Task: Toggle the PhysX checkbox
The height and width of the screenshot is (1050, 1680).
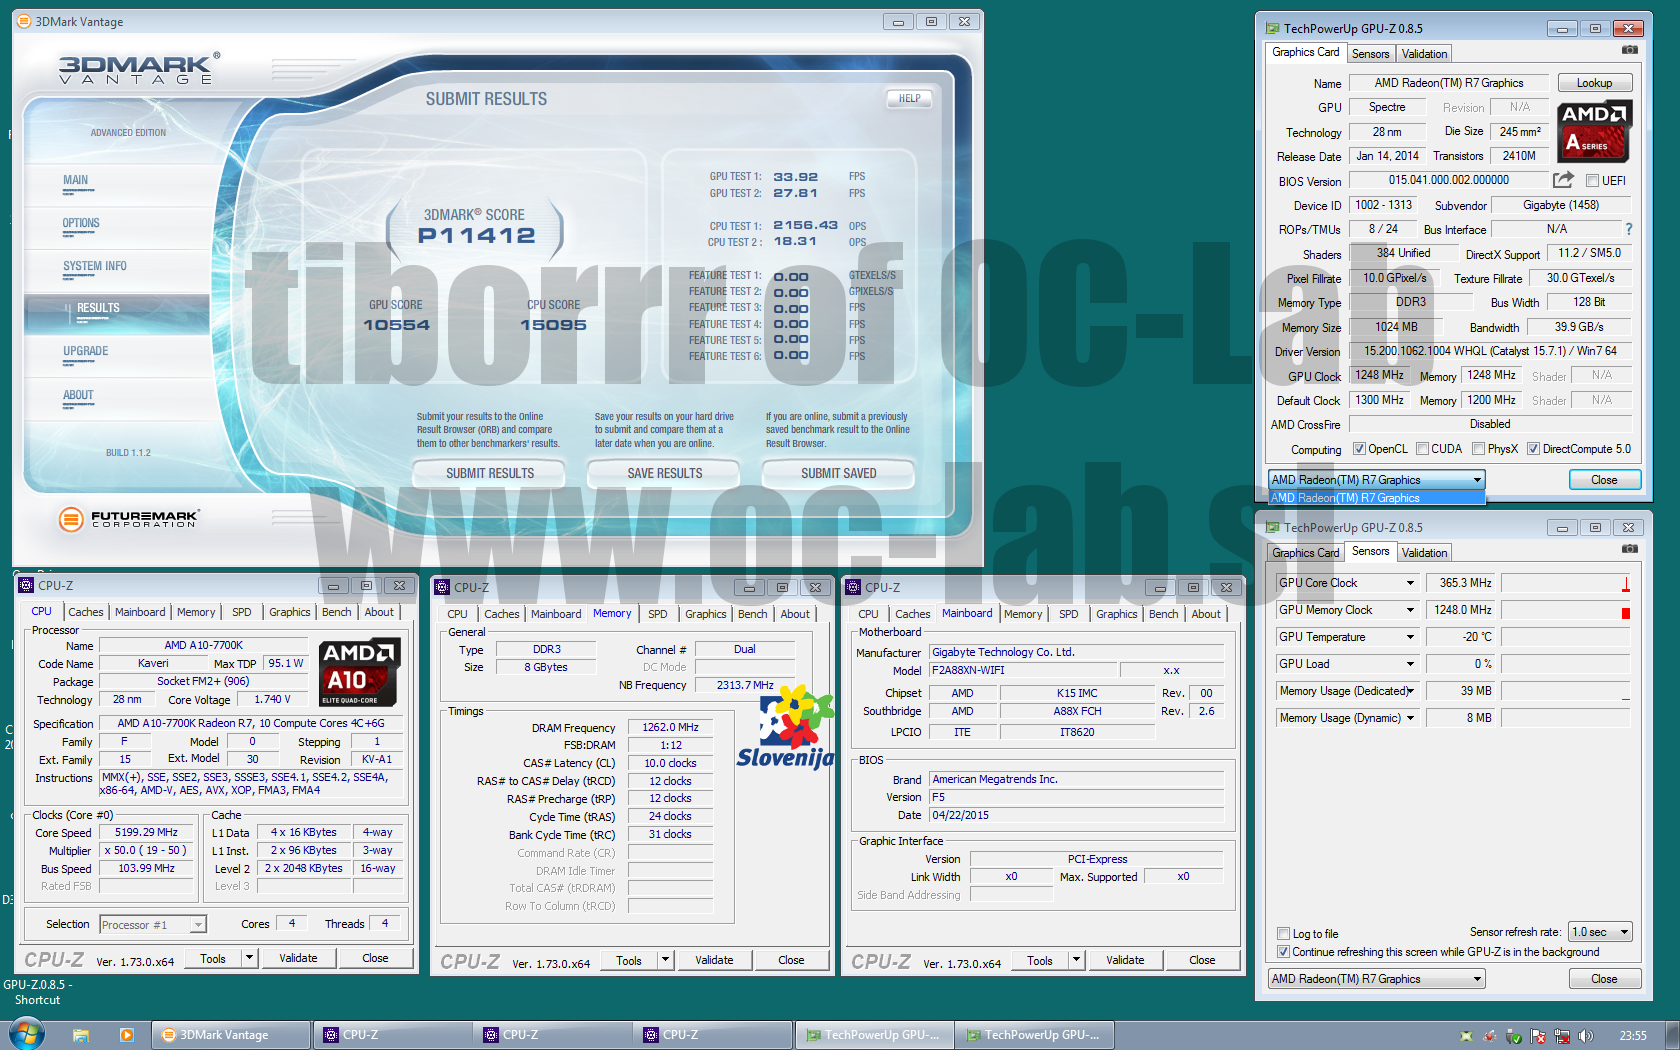Action: click(1478, 449)
